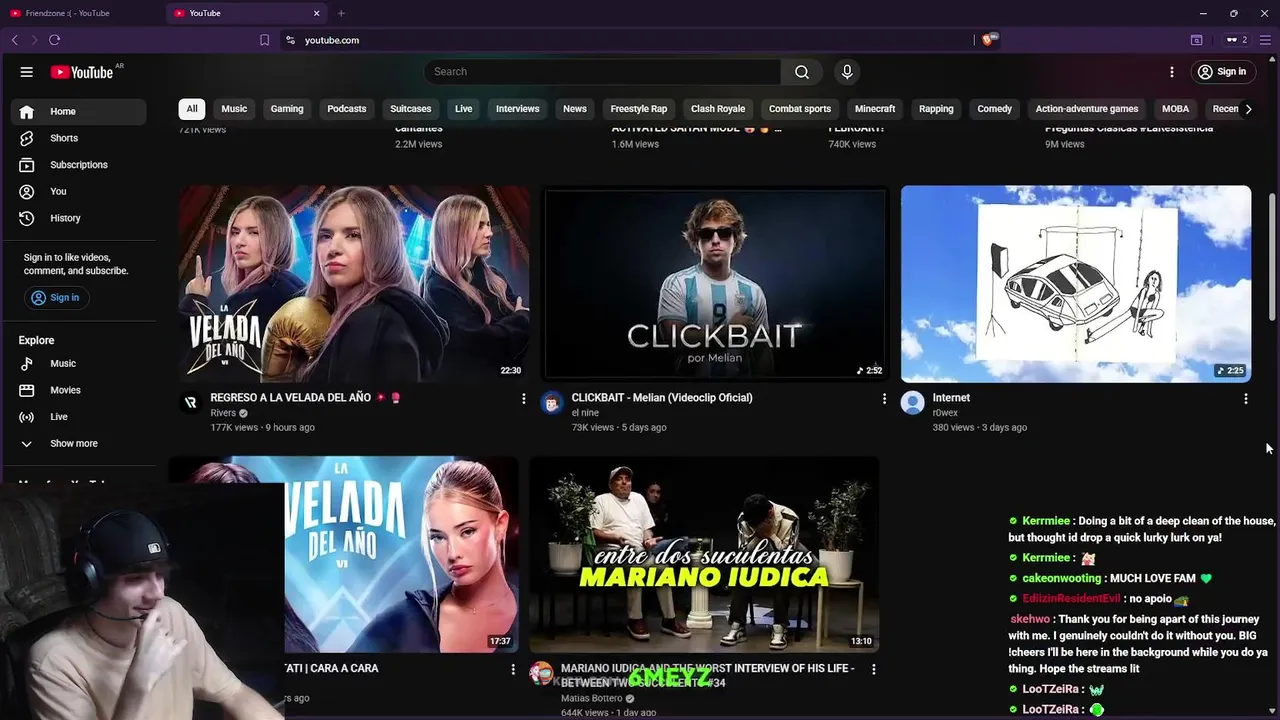Open the CLICKBAIT Melian video thumbnail
The width and height of the screenshot is (1280, 720).
click(x=715, y=284)
